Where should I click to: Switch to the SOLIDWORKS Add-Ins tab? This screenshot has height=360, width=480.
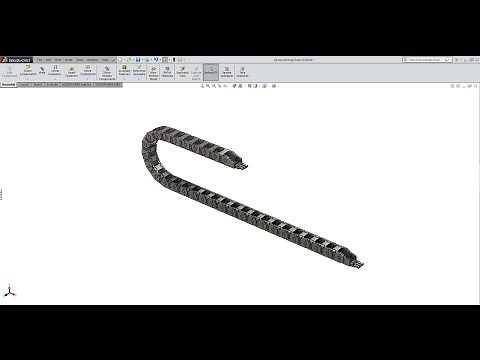click(x=76, y=85)
